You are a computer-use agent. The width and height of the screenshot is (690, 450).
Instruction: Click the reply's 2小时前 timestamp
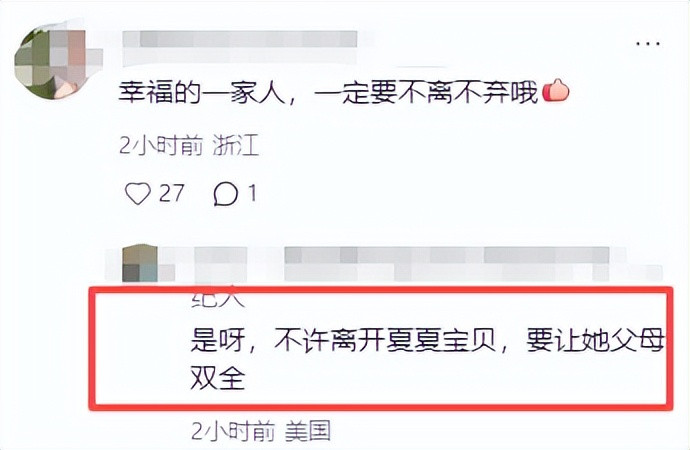tap(233, 431)
